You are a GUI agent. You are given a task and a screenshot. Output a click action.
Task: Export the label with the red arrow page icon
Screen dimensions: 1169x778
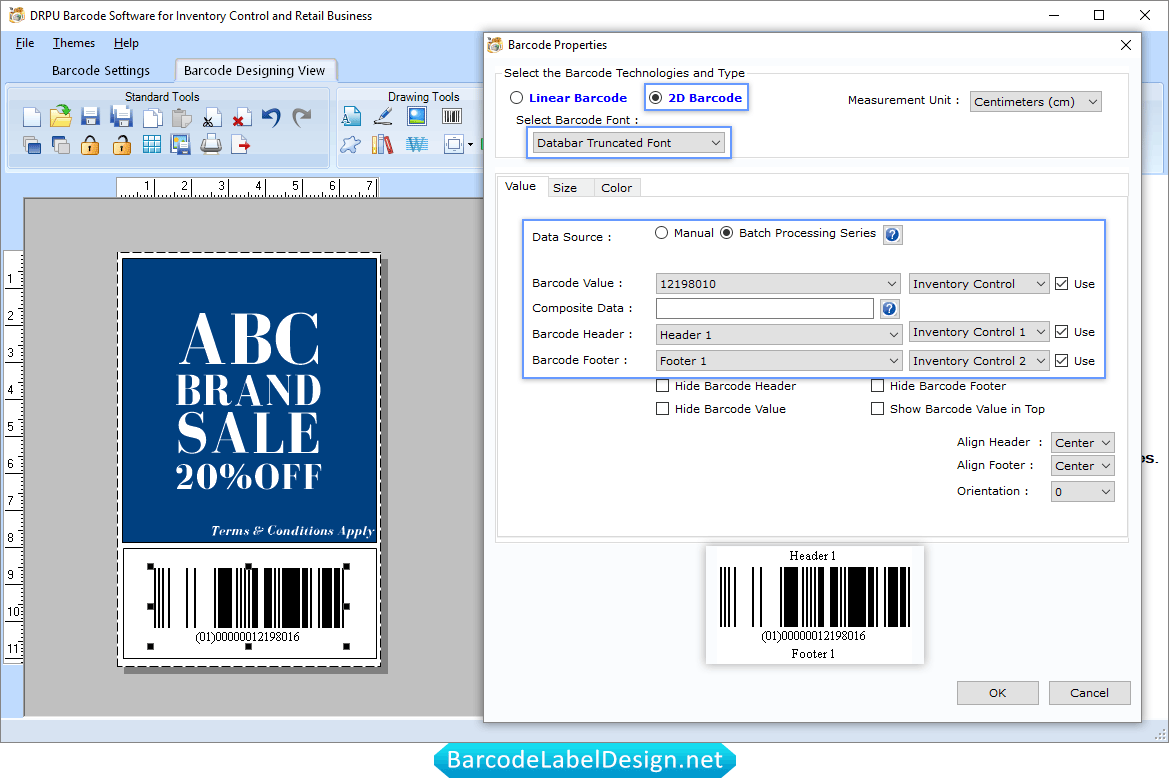point(240,145)
